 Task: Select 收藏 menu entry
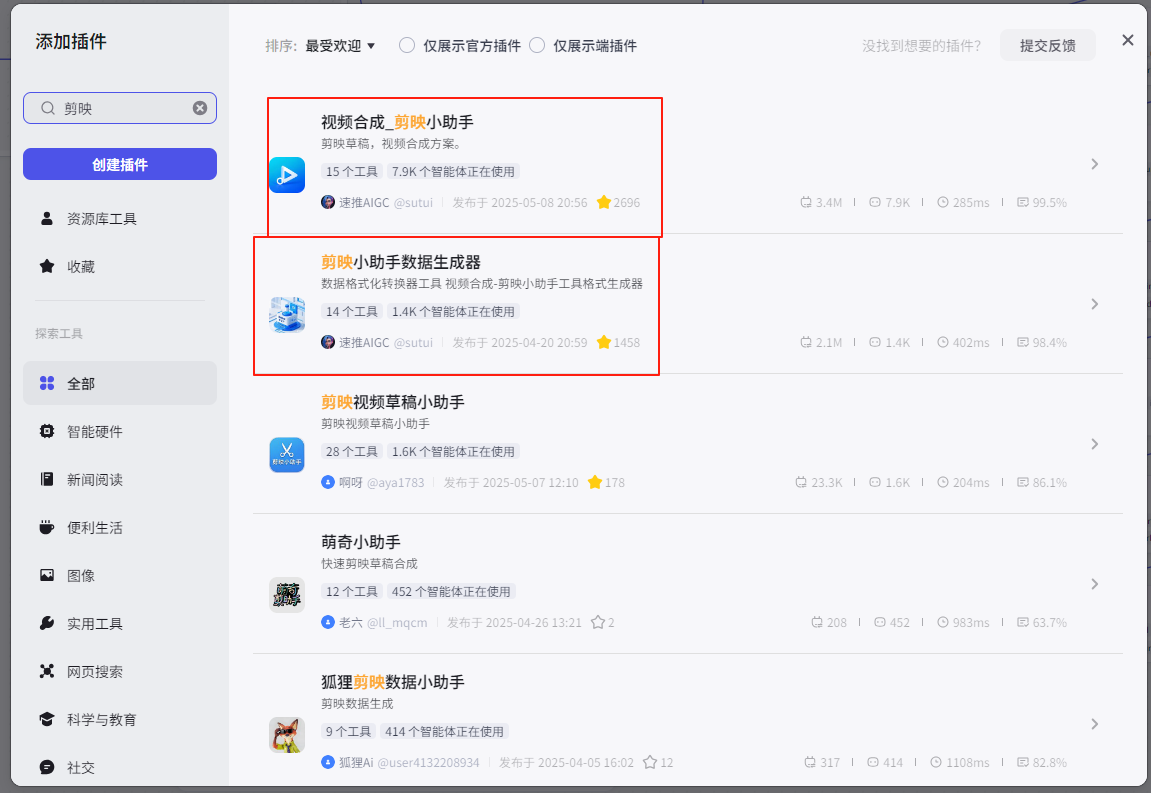point(120,267)
